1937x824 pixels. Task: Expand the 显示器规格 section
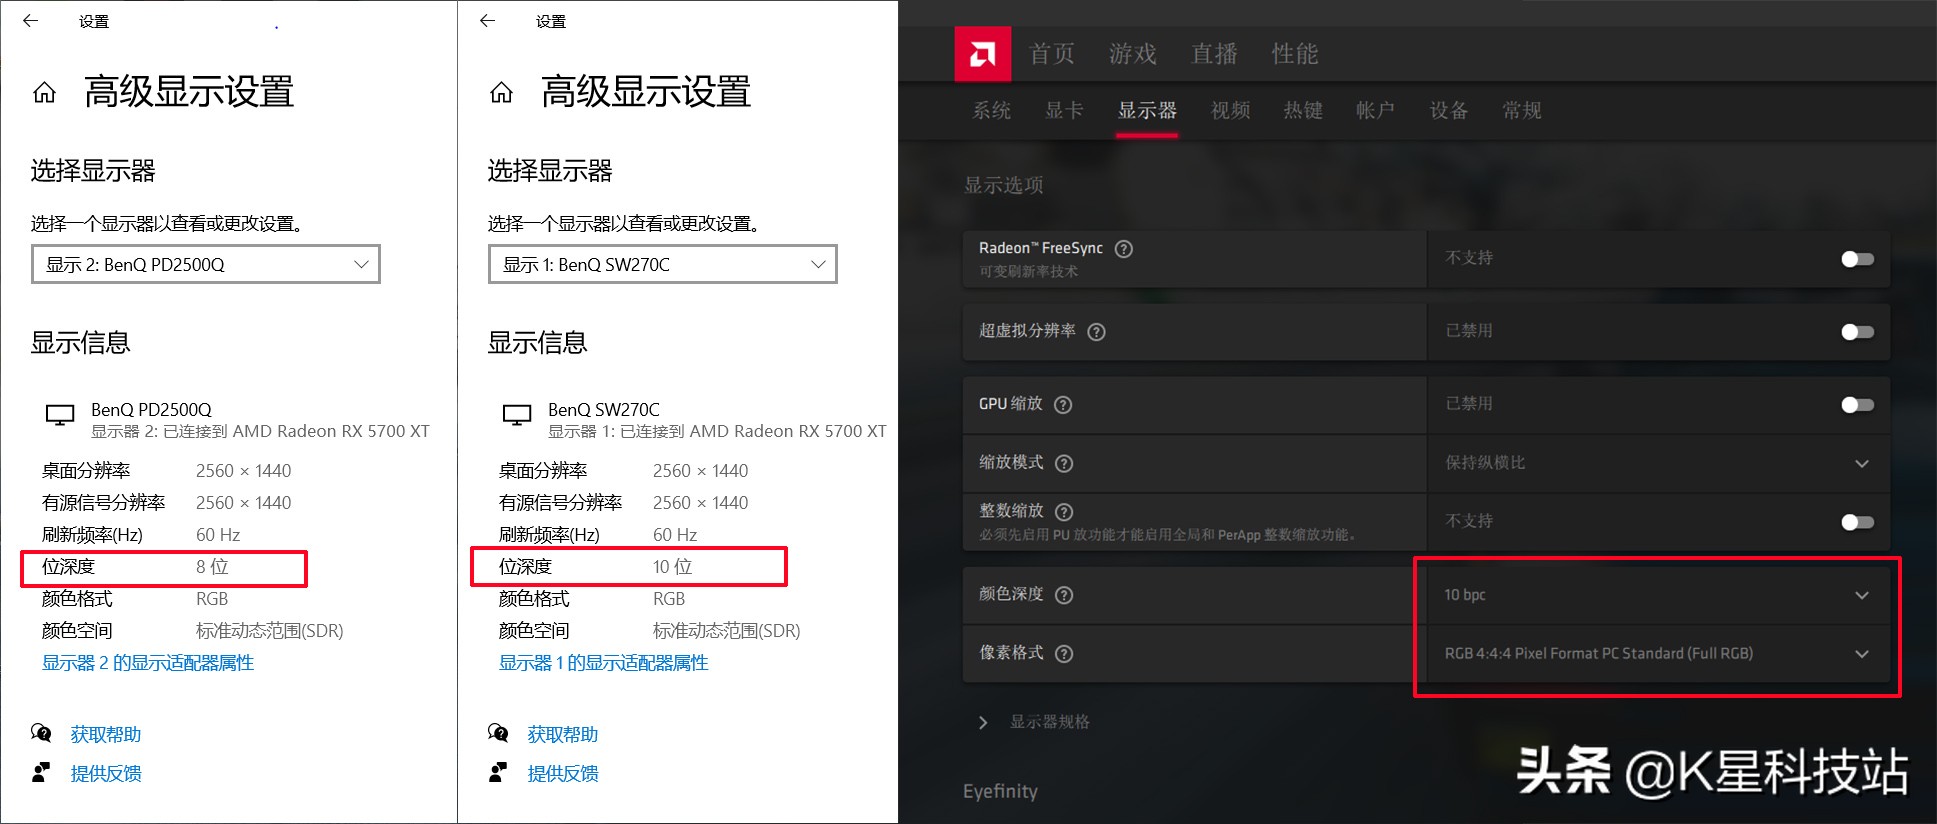[1034, 722]
